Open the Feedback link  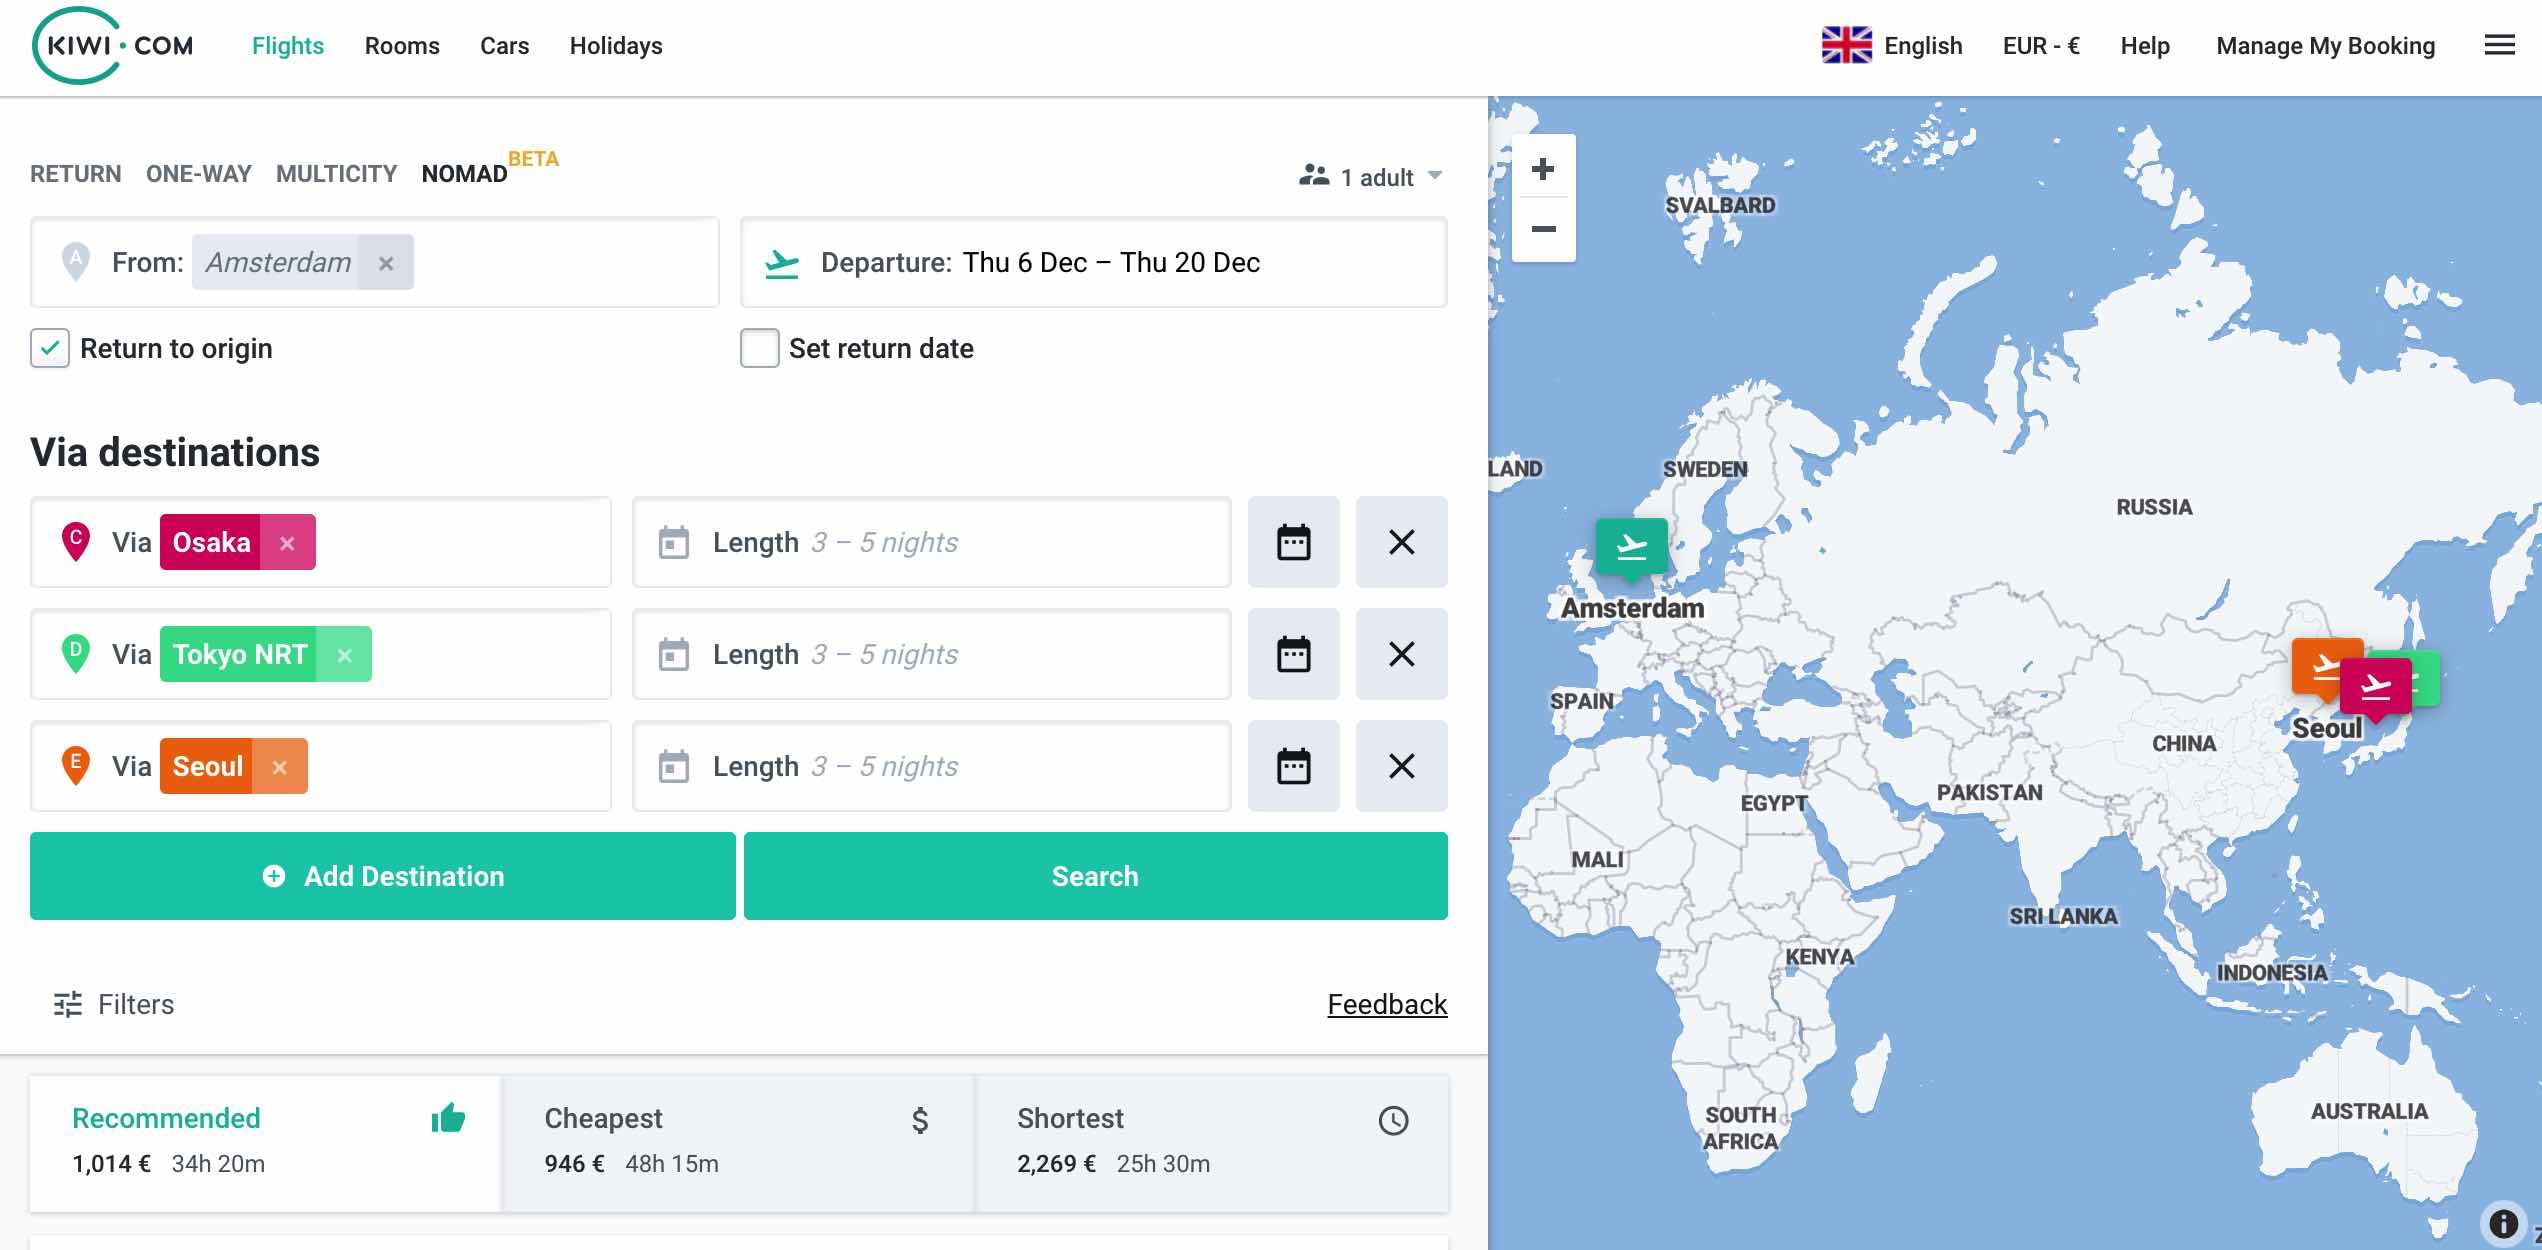1386,1004
